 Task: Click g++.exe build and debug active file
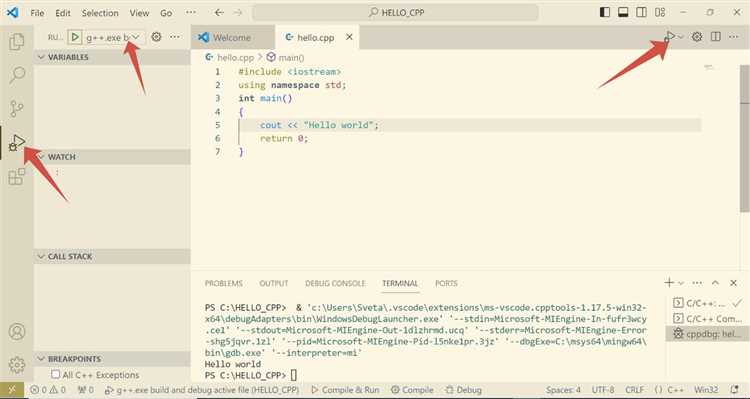click(203, 390)
